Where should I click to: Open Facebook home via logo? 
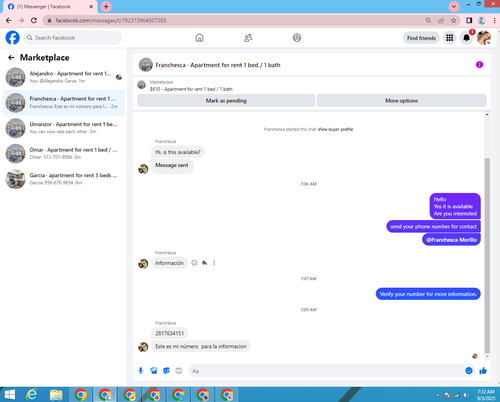(x=13, y=38)
